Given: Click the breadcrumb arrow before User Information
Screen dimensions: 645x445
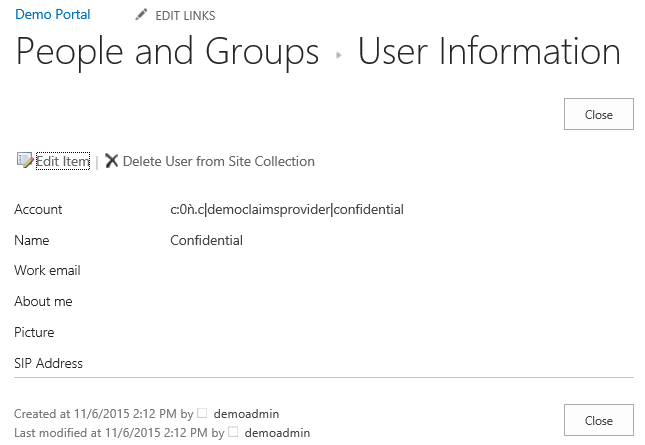Looking at the screenshot, I should 339,55.
